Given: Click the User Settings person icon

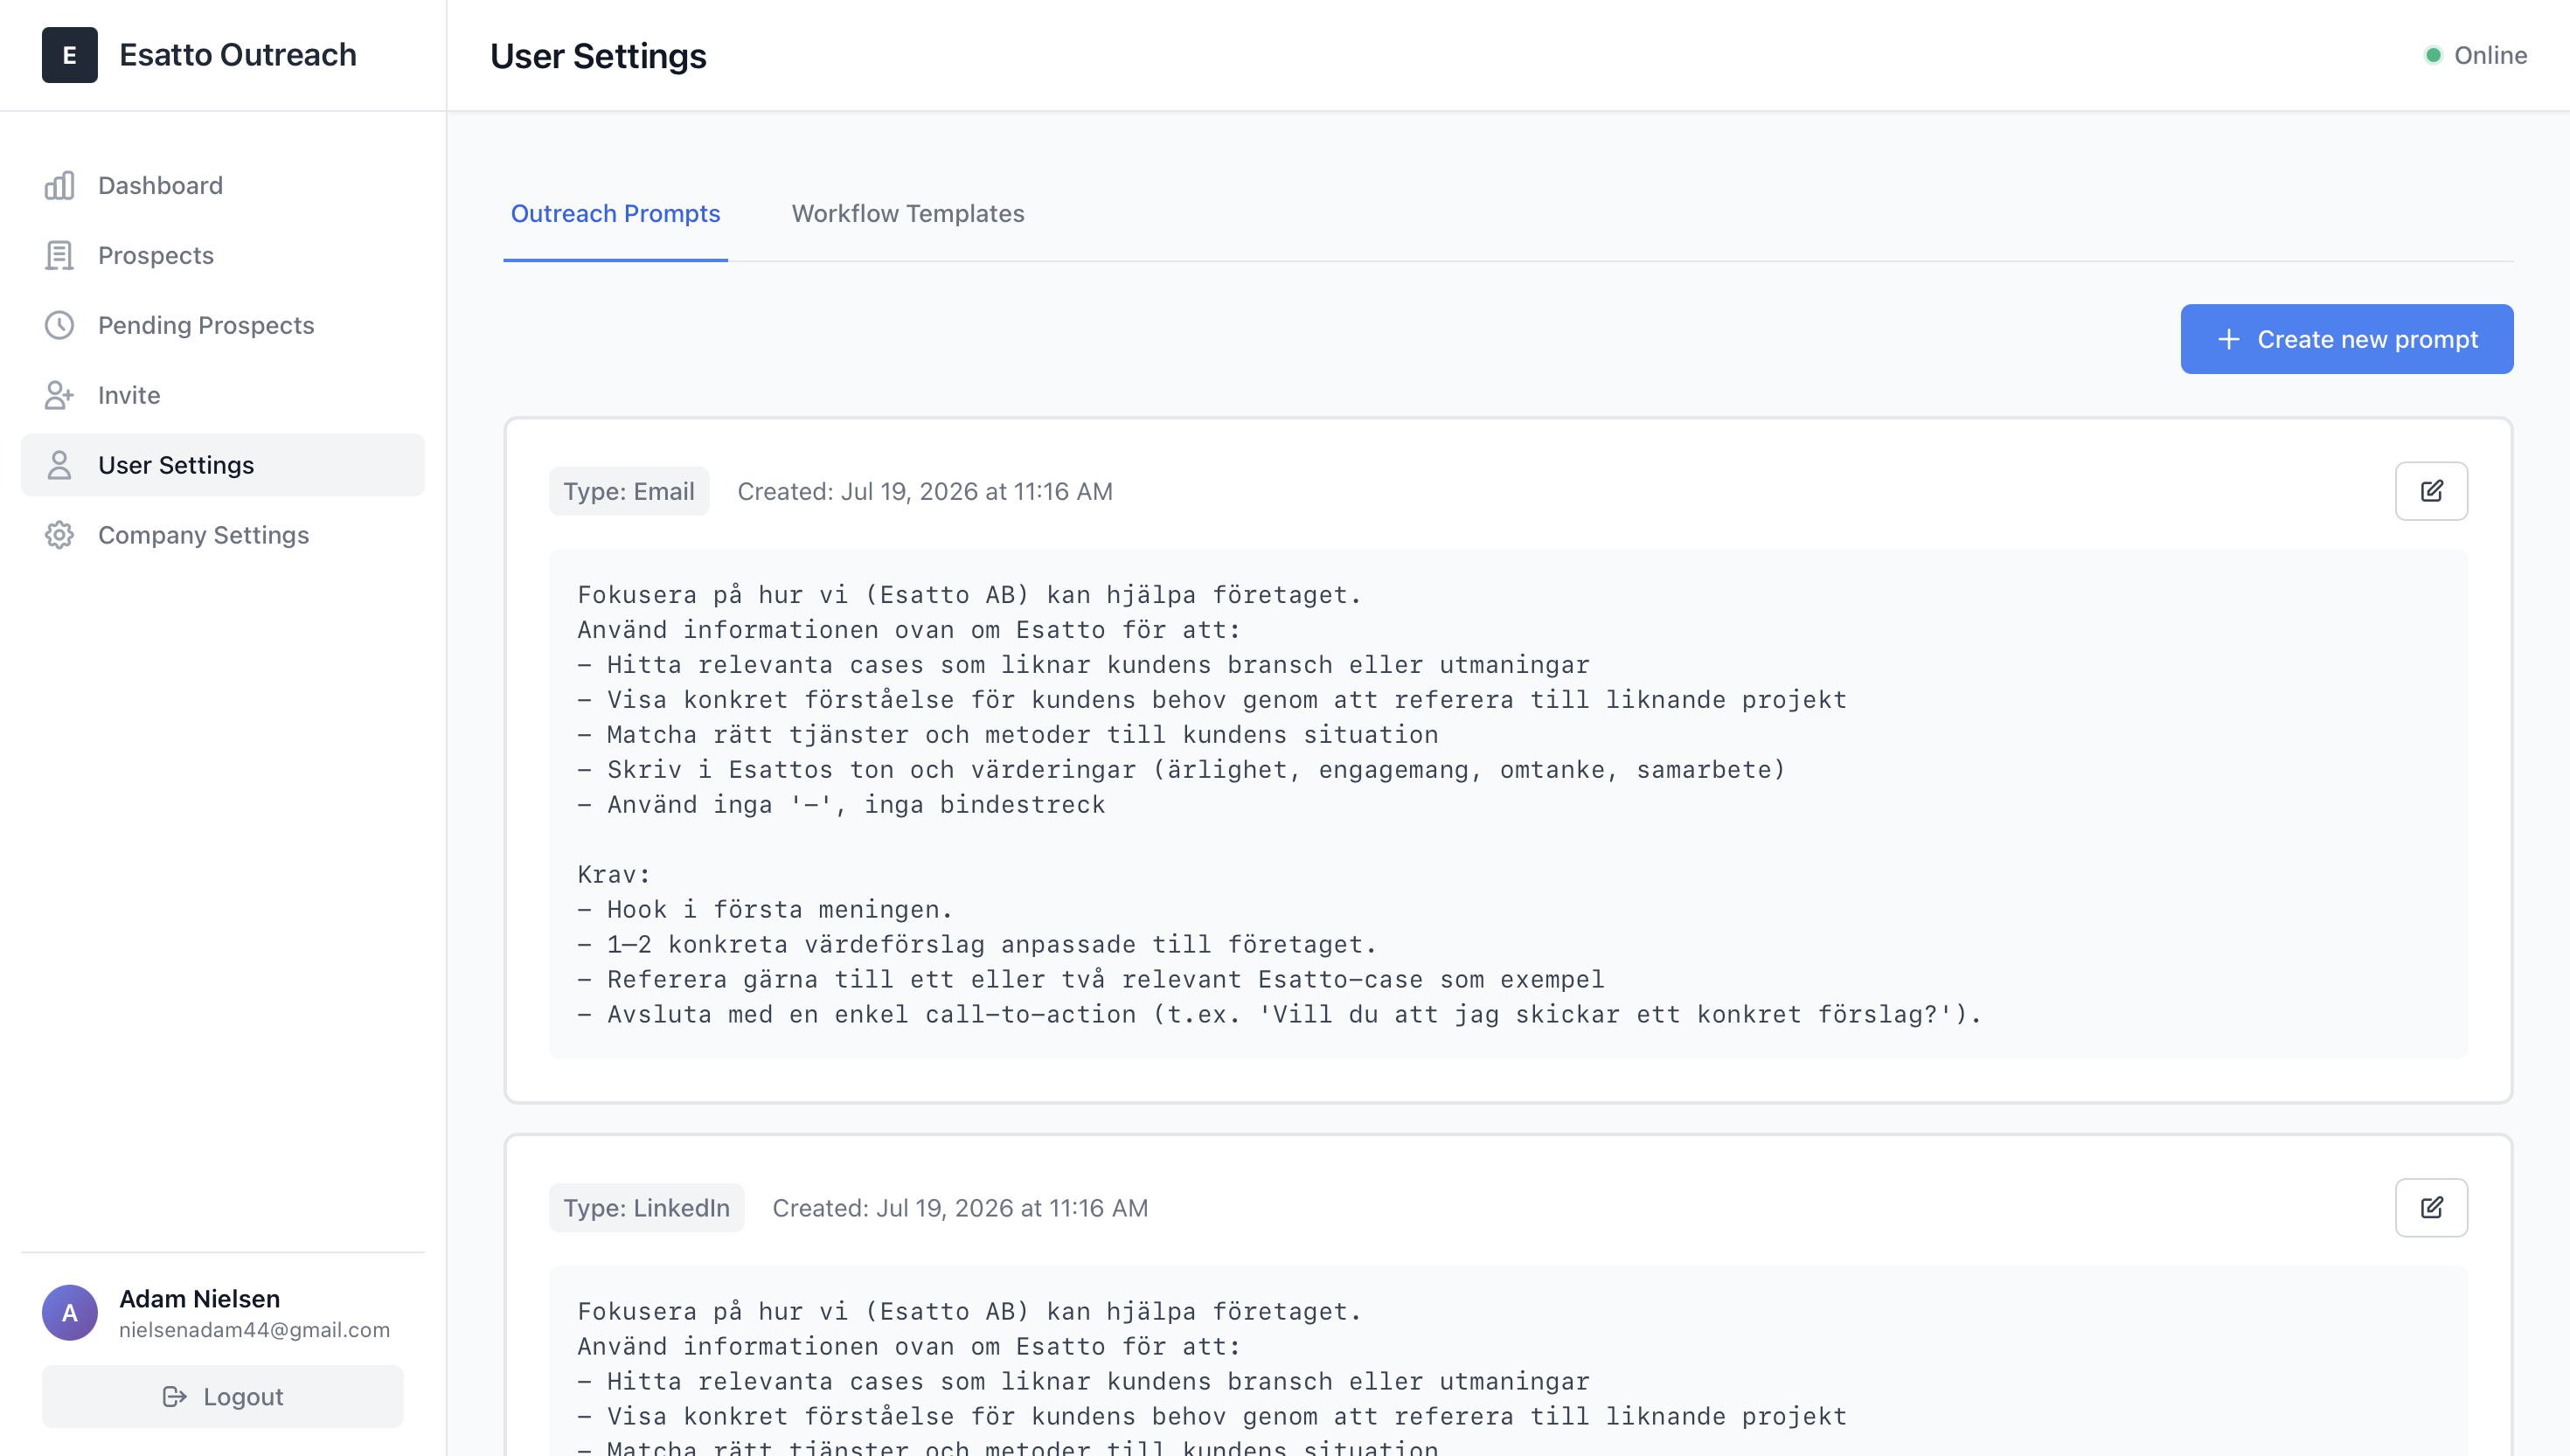Looking at the screenshot, I should tap(59, 465).
